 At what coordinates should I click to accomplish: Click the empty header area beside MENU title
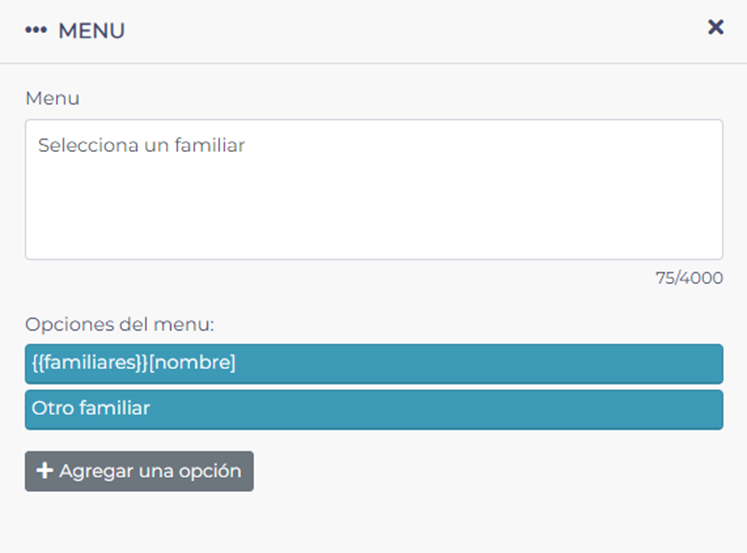(400, 31)
